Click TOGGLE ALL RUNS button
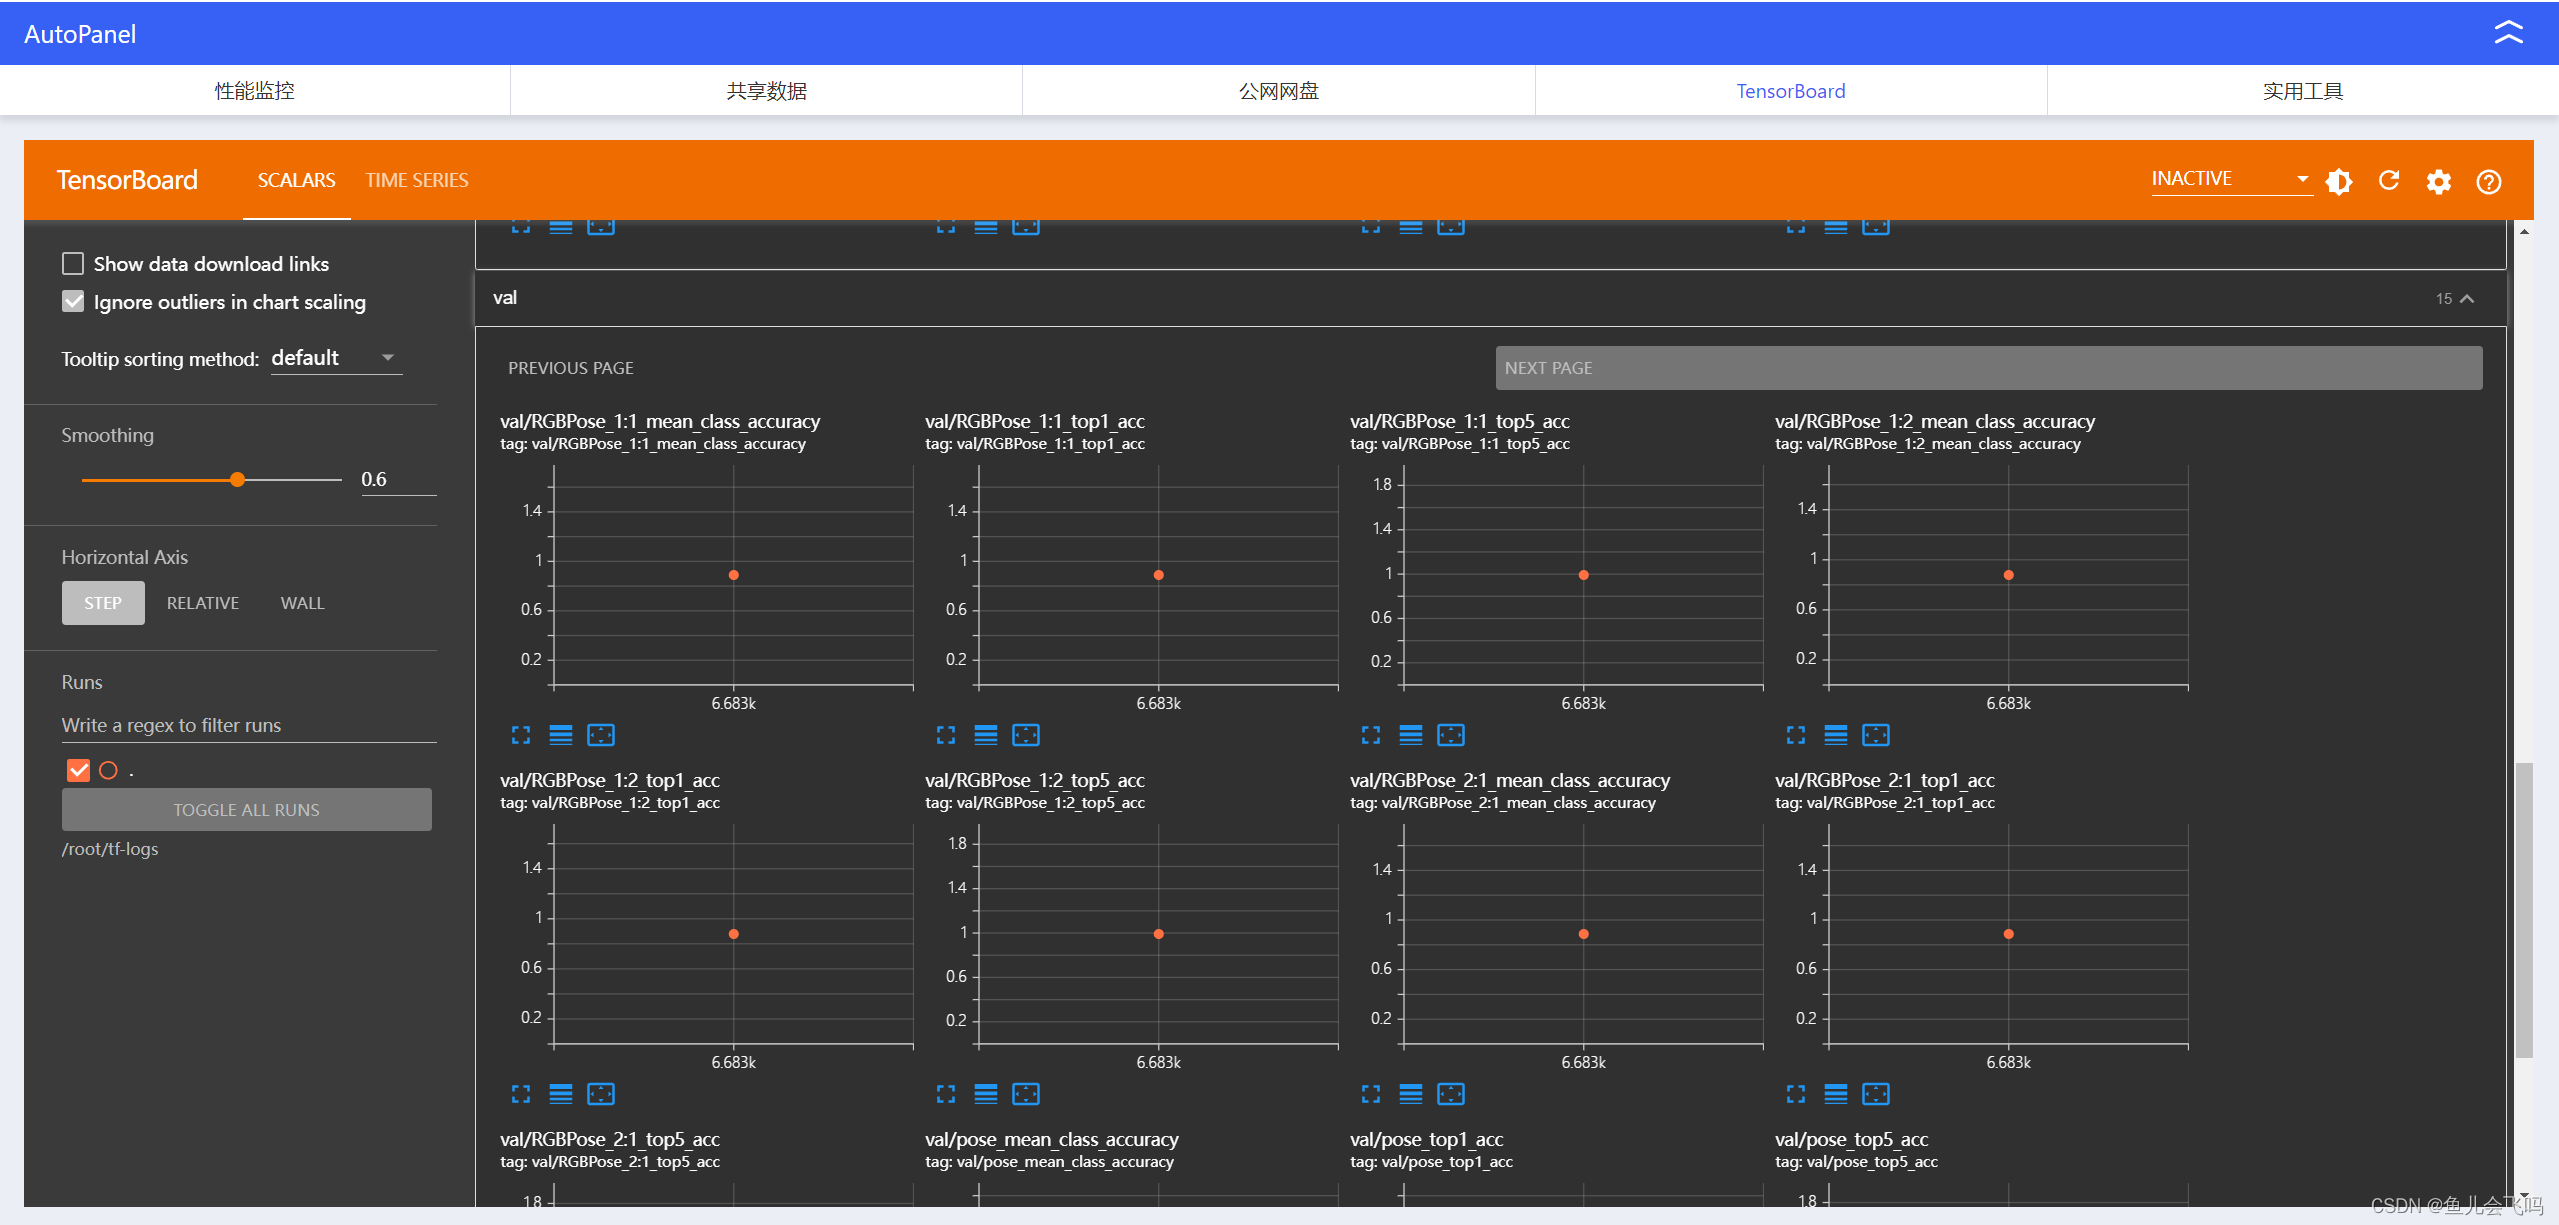This screenshot has width=2559, height=1225. (x=246, y=810)
